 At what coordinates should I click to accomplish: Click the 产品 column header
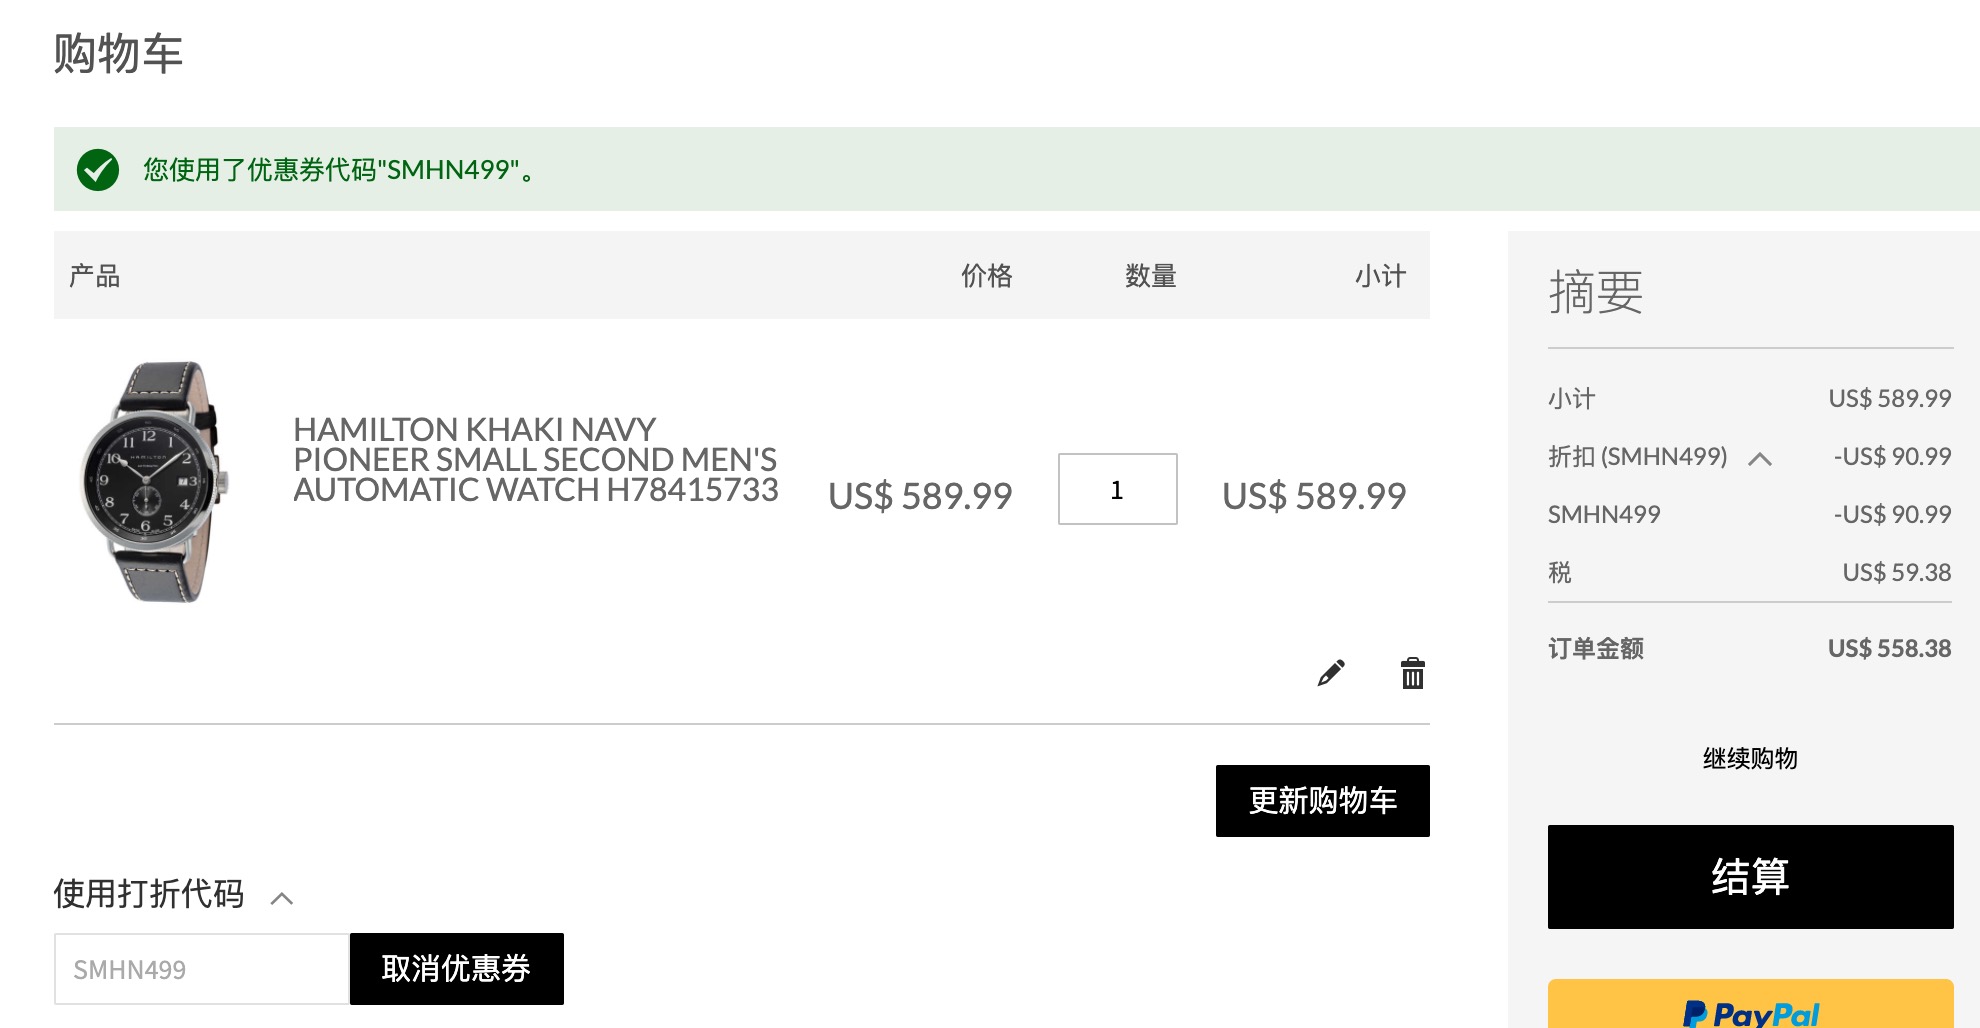(95, 276)
